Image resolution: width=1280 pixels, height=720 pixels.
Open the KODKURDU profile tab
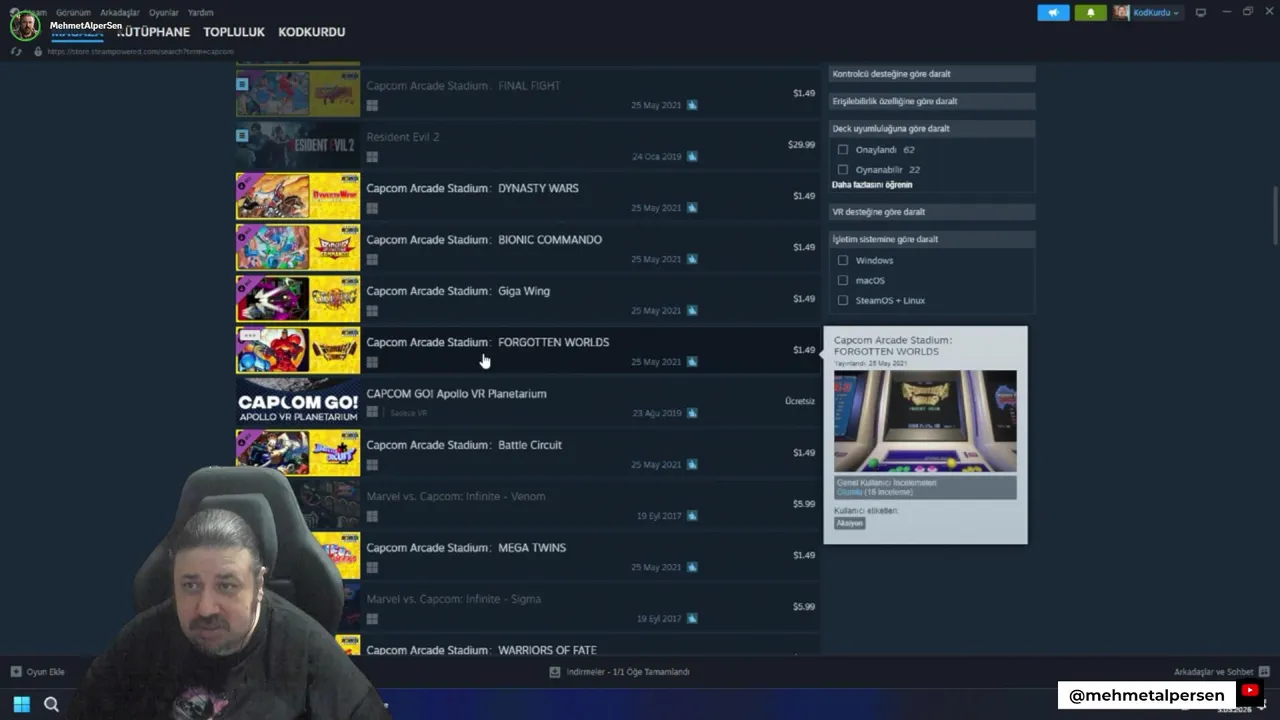pos(312,32)
